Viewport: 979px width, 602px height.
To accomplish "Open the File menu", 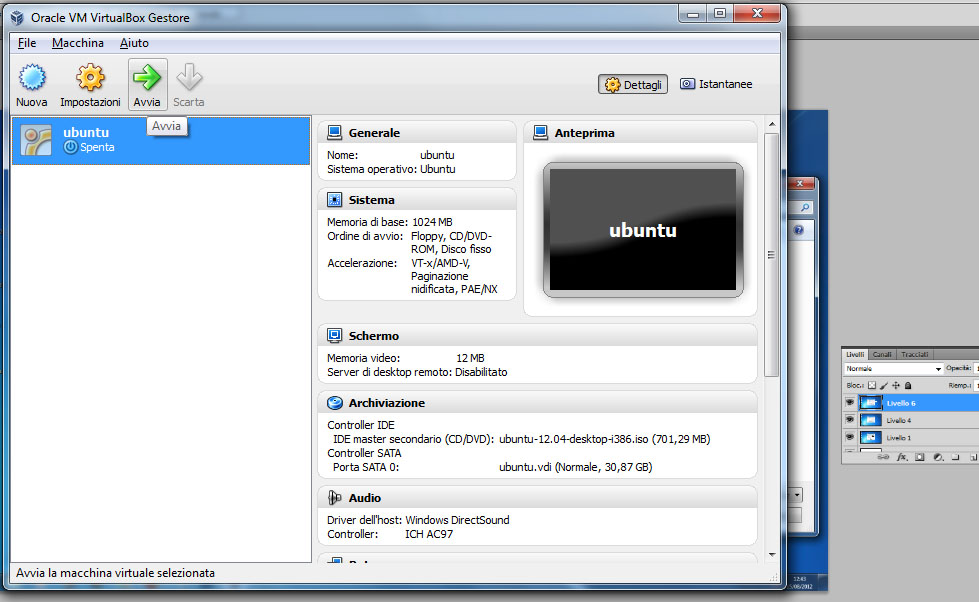I will 27,43.
